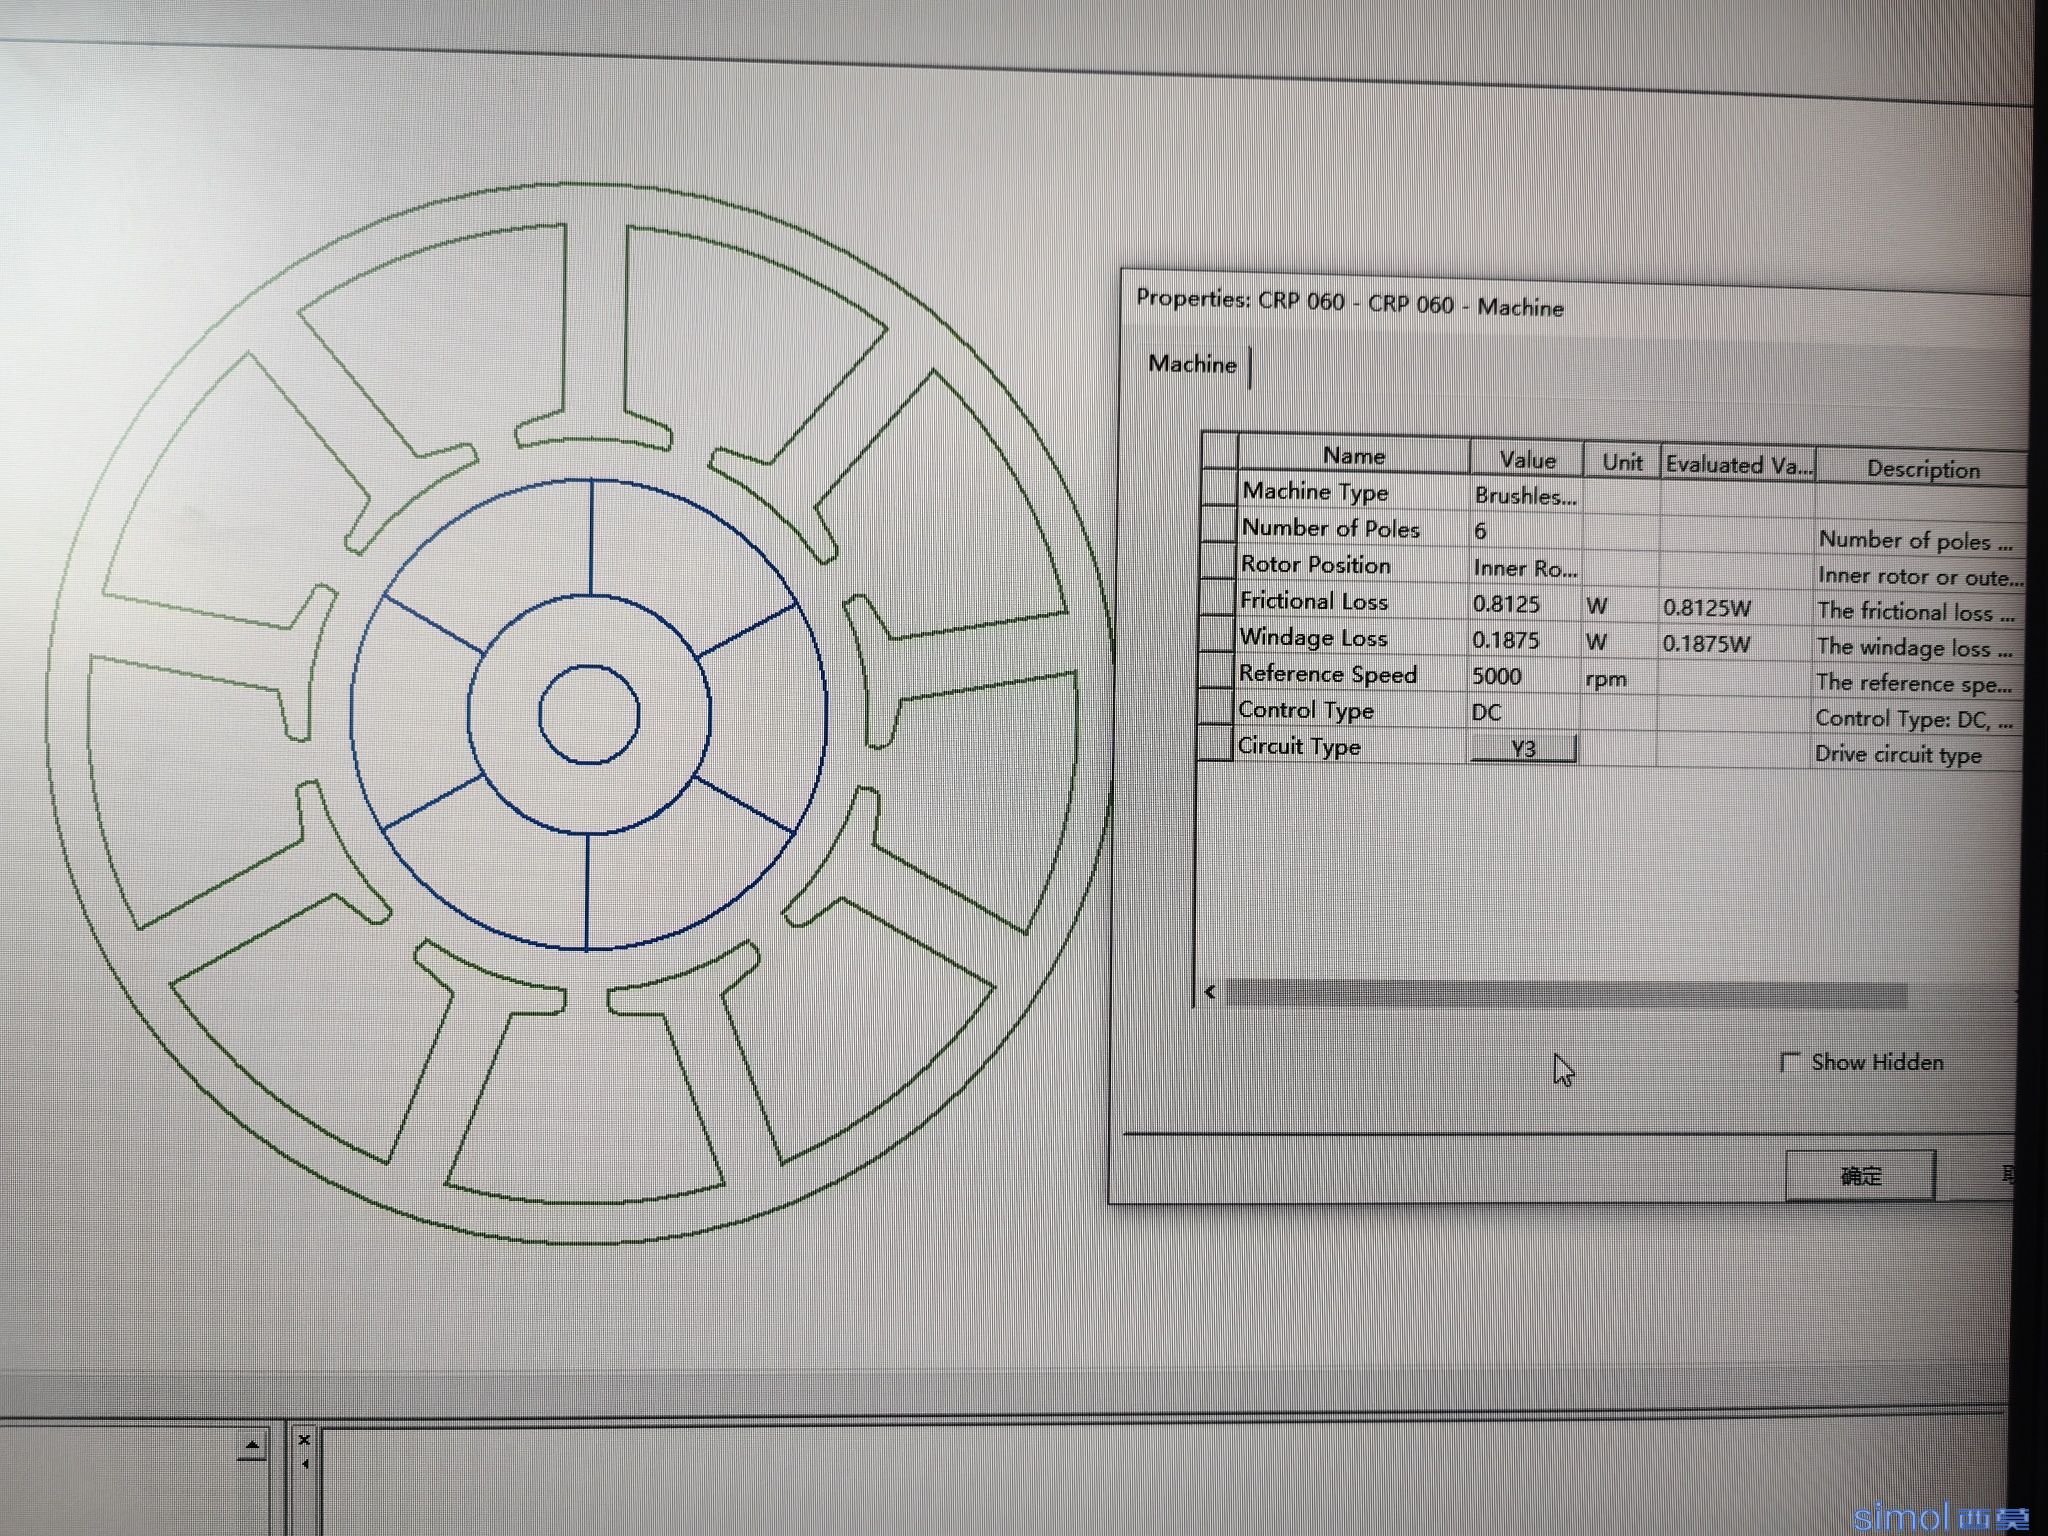Screen dimensions: 2048x1536
Task: Open the Circuit Type Y3 button
Action: click(x=1522, y=748)
